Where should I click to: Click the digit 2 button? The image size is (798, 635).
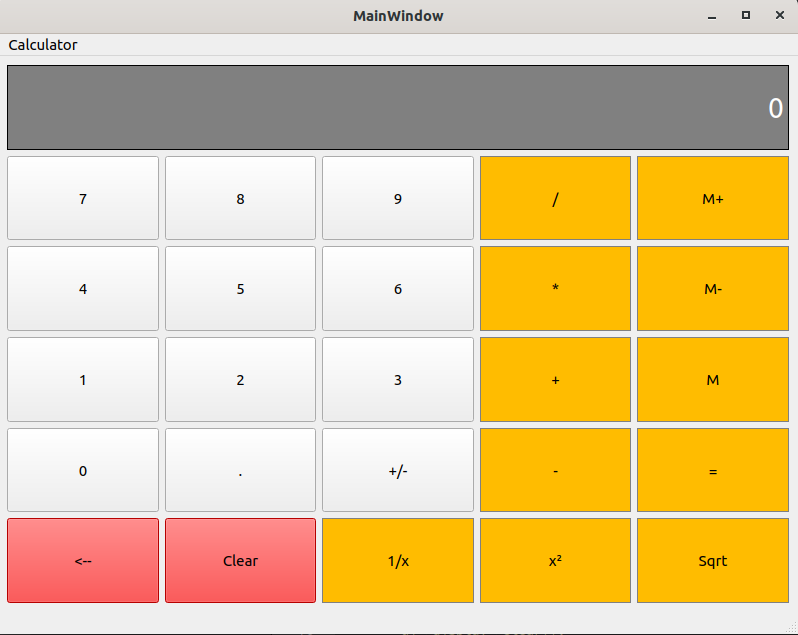click(x=240, y=380)
